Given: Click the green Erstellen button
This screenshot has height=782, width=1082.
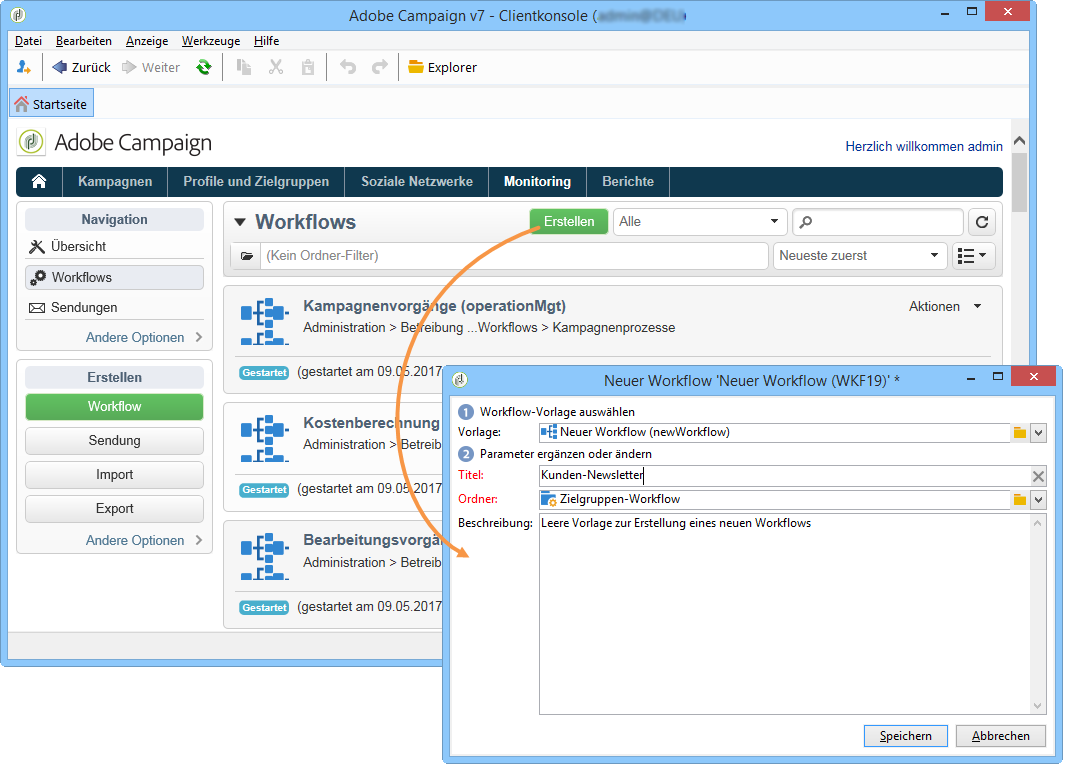Looking at the screenshot, I should pos(569,222).
